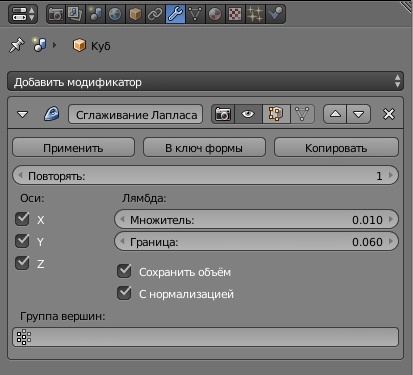This screenshot has height=375, width=413.
Task: Open Object Data triangle-vertices tab
Action: (195, 14)
